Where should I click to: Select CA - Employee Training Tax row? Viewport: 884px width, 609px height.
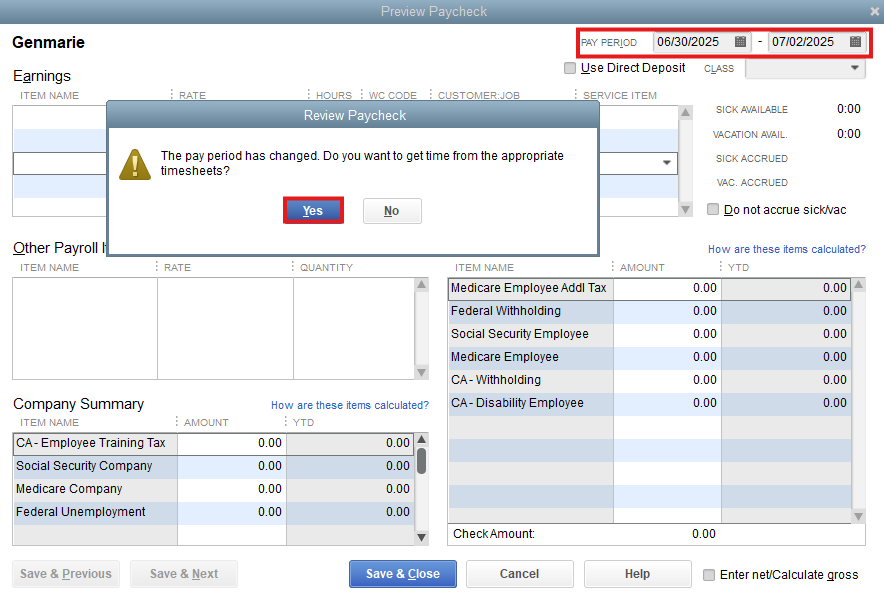click(214, 443)
